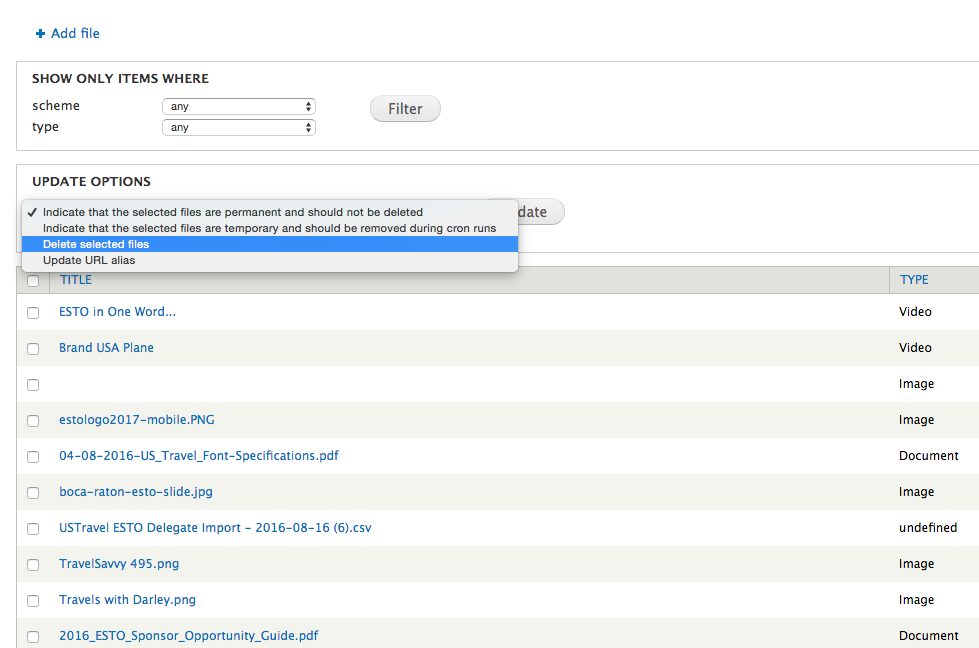The width and height of the screenshot is (979, 648).
Task: Choose 'permanent and should not be deleted' option
Action: point(270,212)
